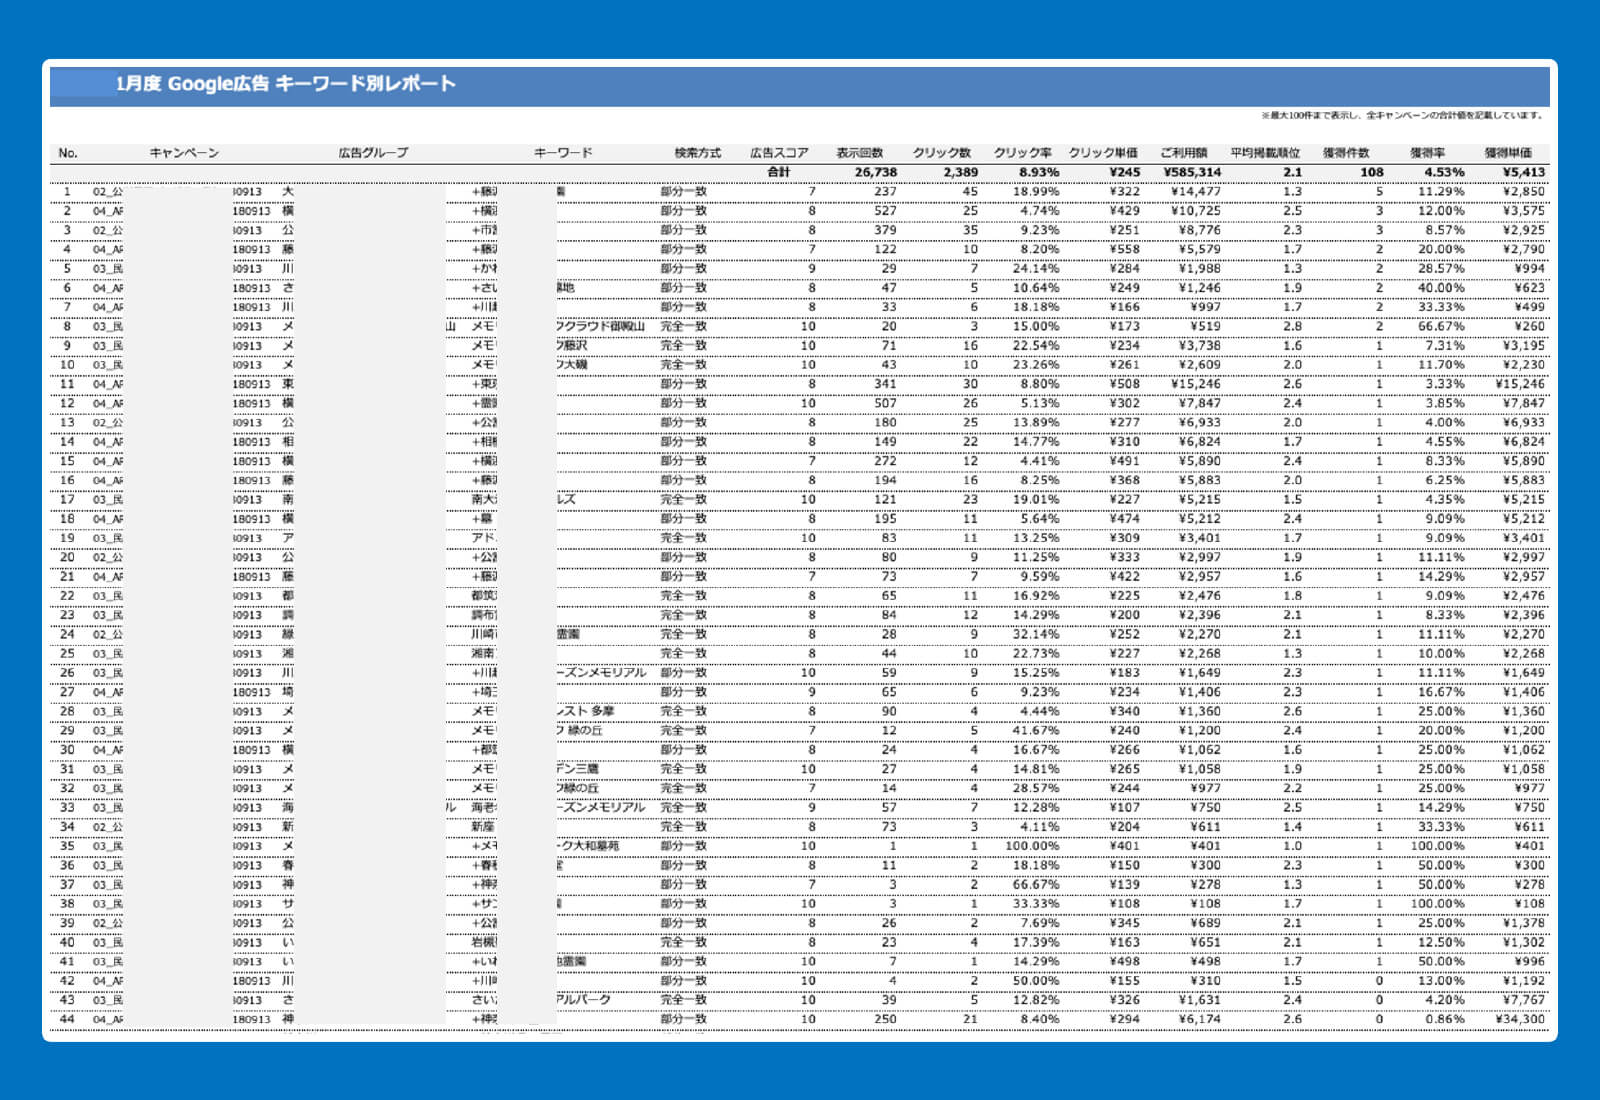This screenshot has height=1100, width=1600.
Task: Click the total cost cell ¥585,314
Action: pos(1192,172)
